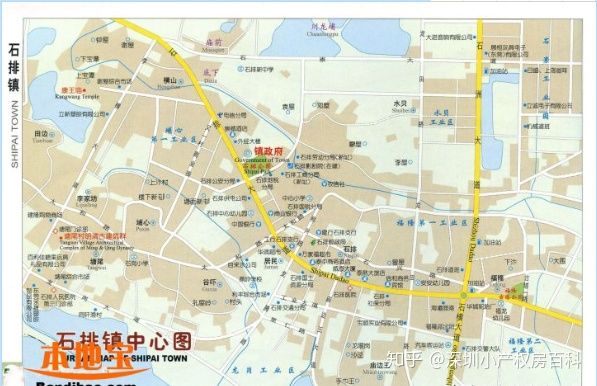Viewport: 597px width, 386px height.
Task: Click the roundabout where Shipai Dadao meets Shizhou Dadao
Action: pos(463,295)
